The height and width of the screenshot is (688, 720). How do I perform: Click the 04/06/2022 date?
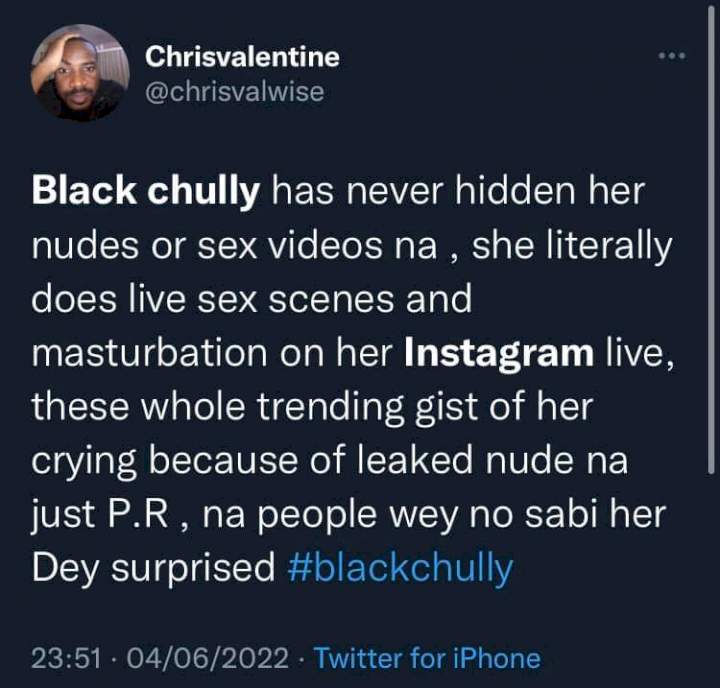click(x=208, y=658)
